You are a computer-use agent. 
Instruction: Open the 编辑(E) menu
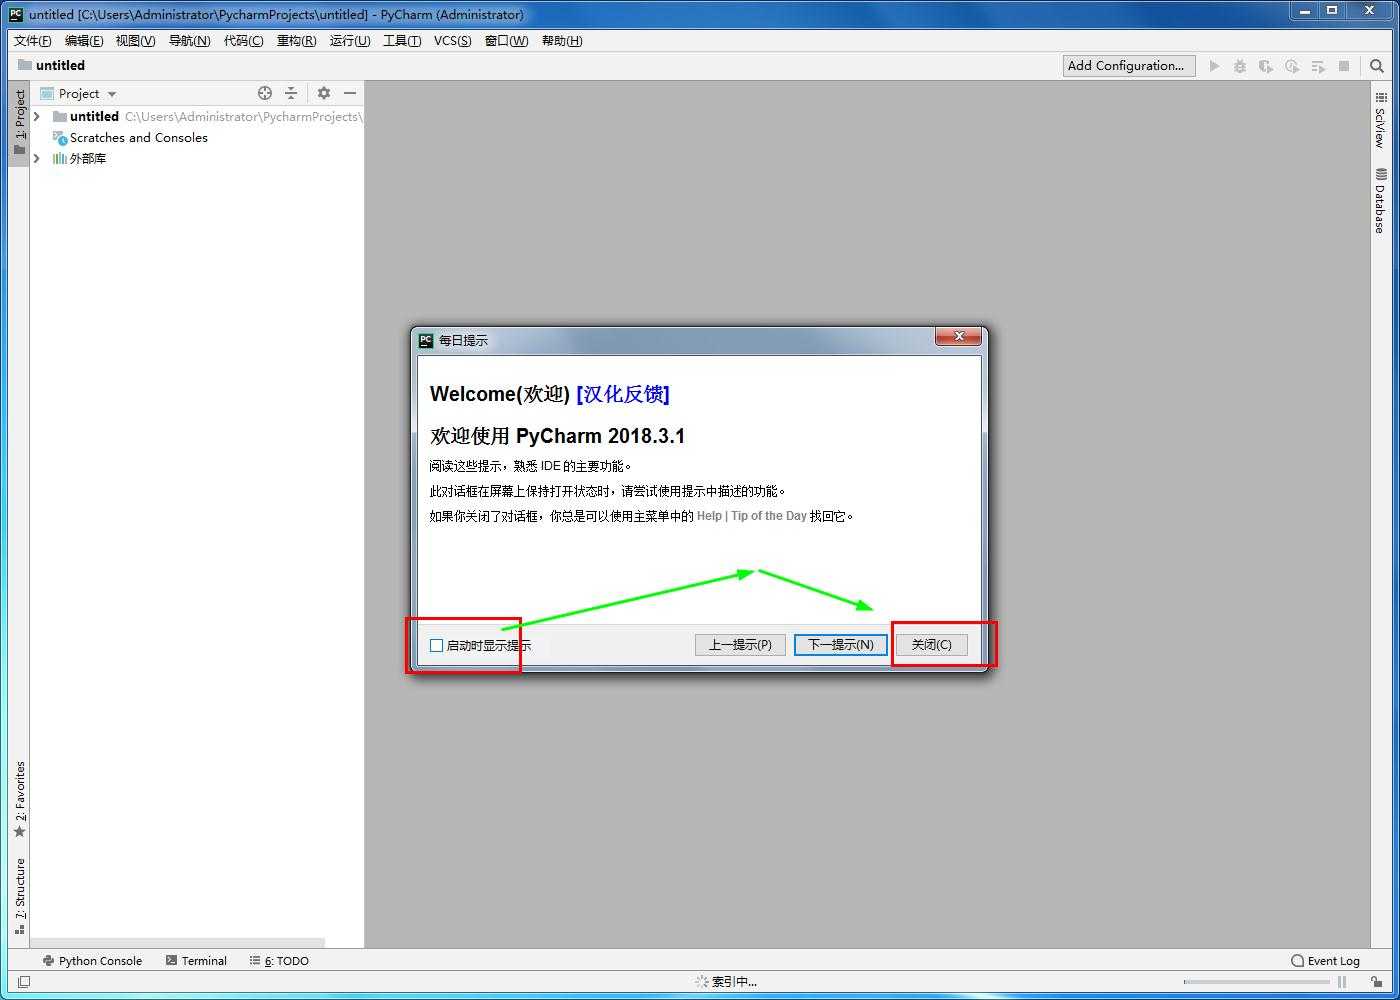(x=84, y=41)
